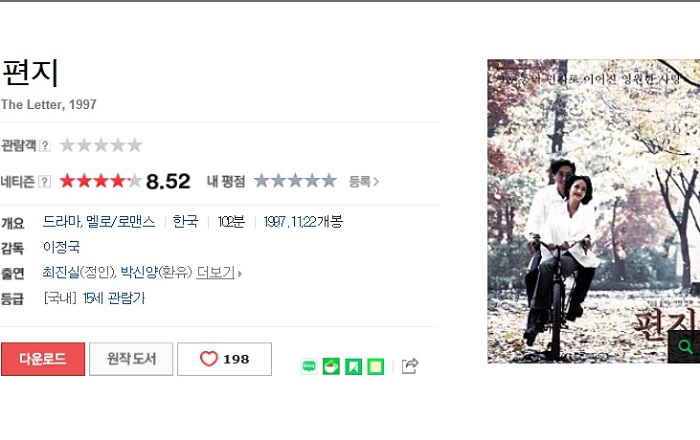Open director 이정국 link
Image resolution: width=700 pixels, height=440 pixels.
coord(62,247)
